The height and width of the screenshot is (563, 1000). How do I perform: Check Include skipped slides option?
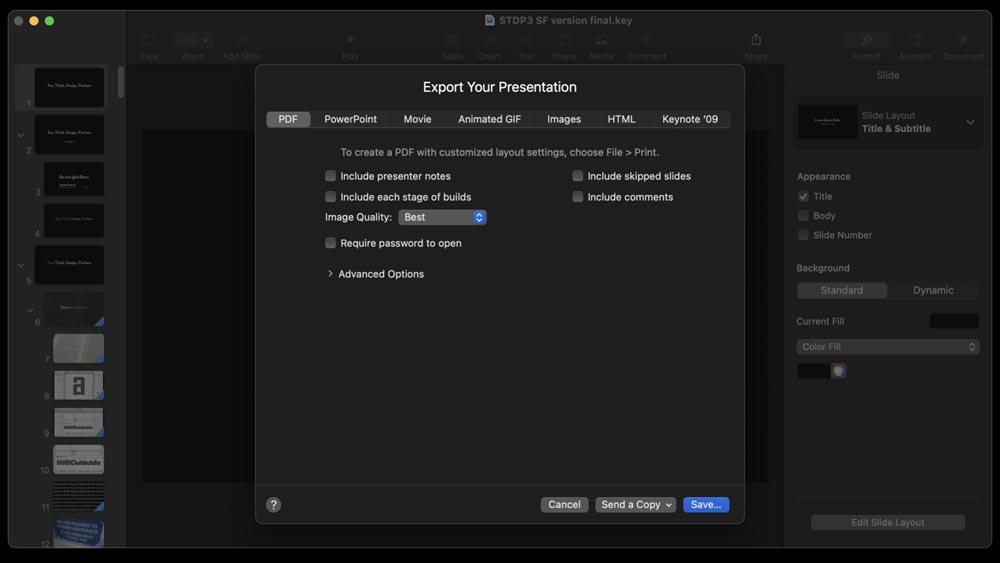pos(578,176)
